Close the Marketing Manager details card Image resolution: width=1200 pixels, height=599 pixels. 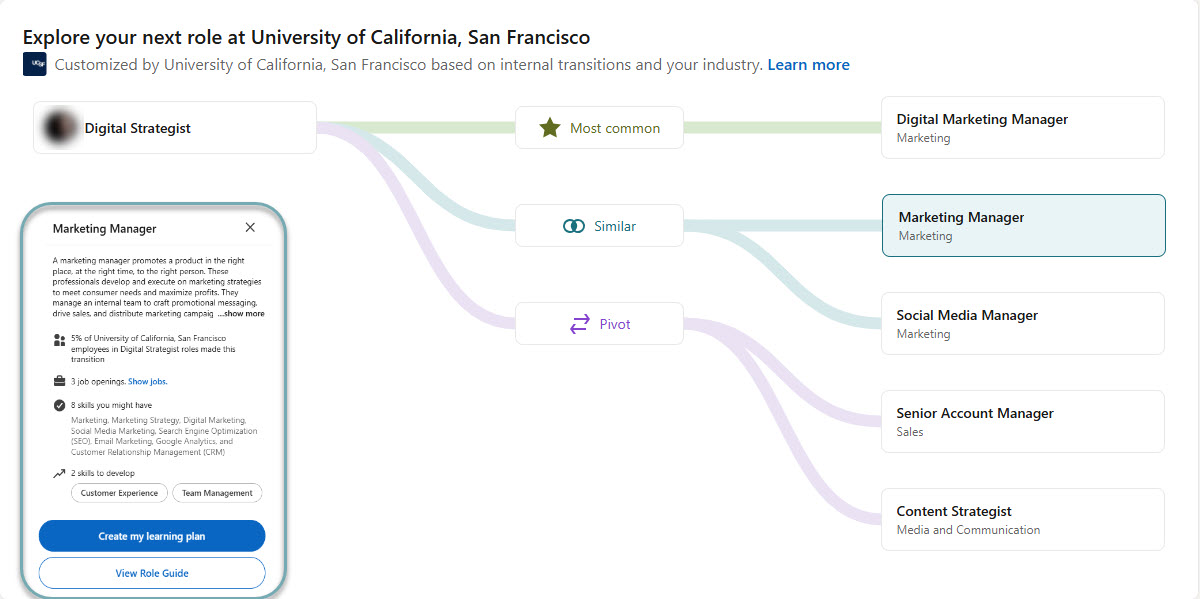point(250,228)
